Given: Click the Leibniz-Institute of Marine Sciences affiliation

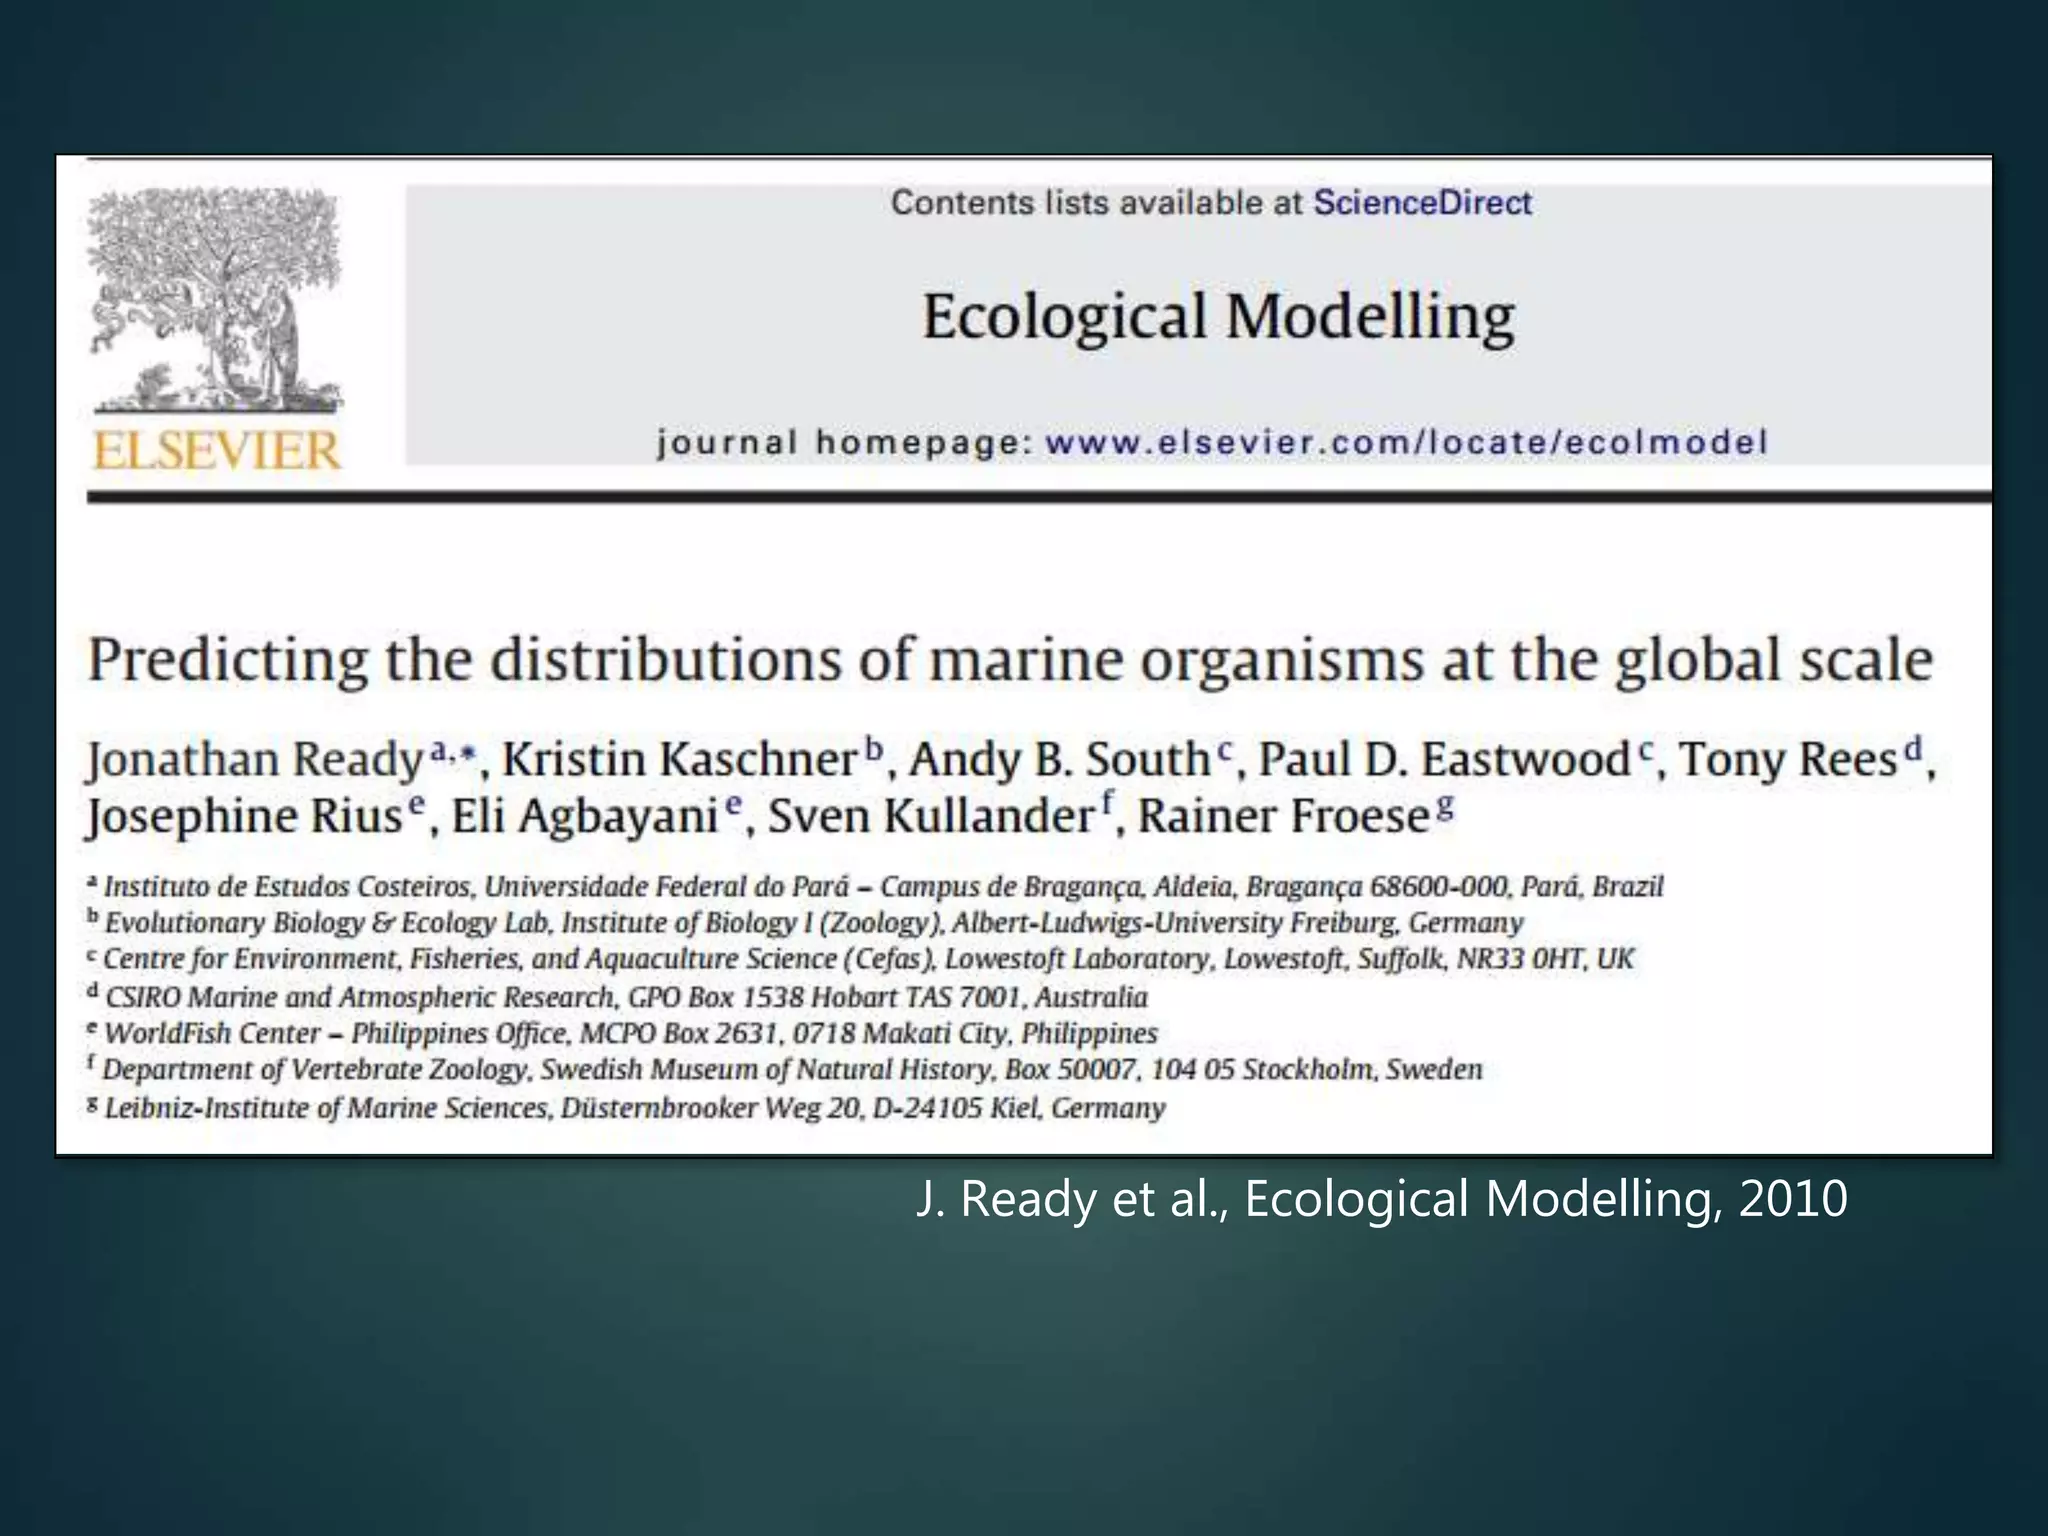Looking at the screenshot, I should click(627, 1108).
